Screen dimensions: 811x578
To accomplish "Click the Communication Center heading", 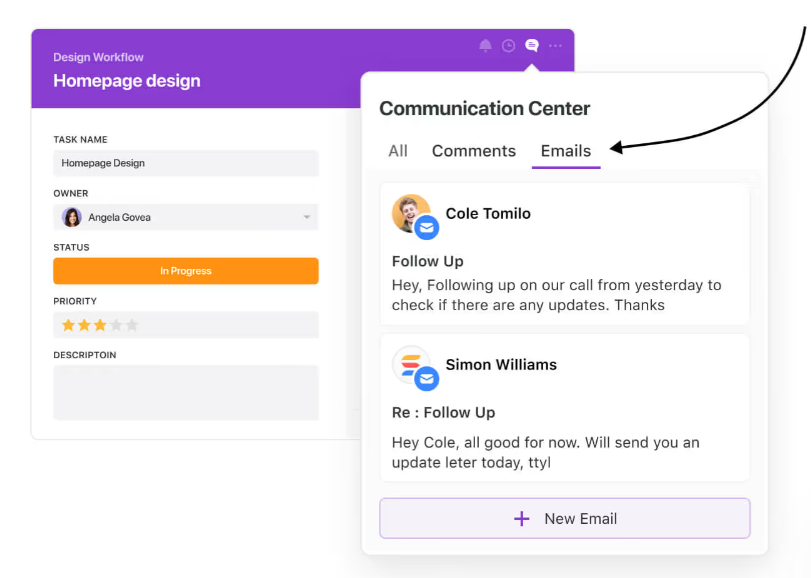I will (485, 109).
